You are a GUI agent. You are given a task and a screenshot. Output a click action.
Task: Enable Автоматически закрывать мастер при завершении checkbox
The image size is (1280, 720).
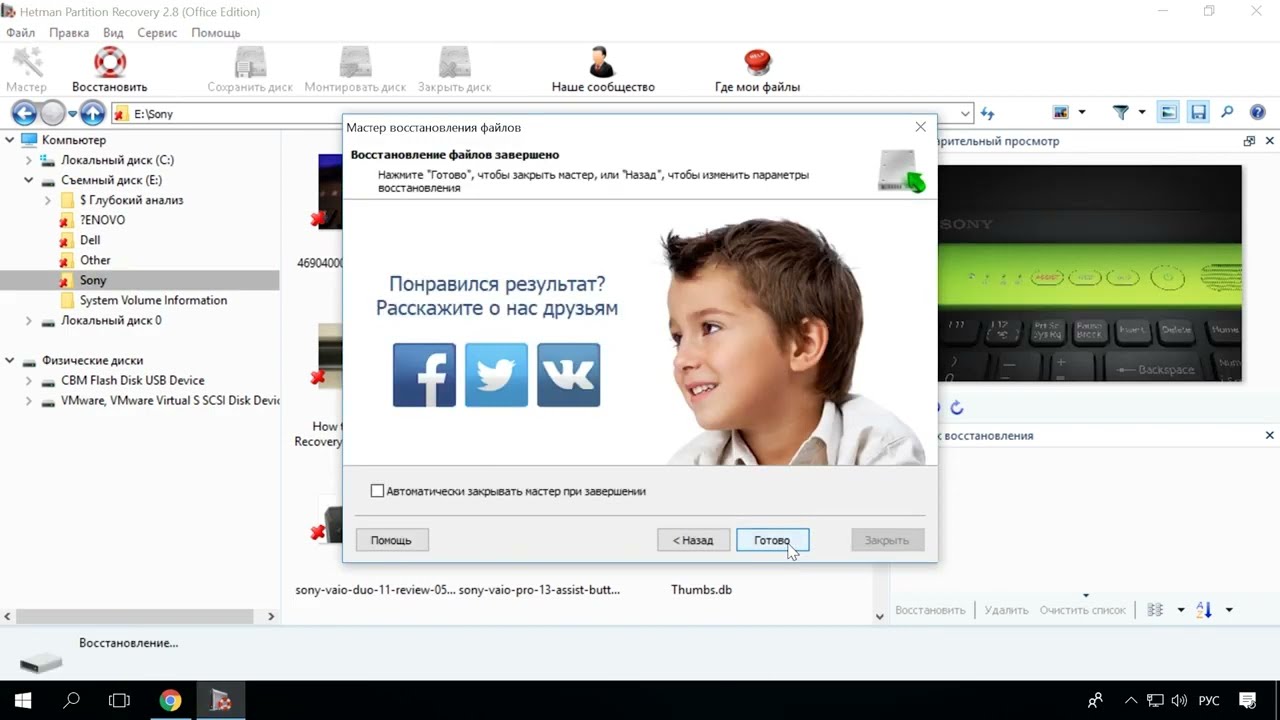[x=377, y=491]
